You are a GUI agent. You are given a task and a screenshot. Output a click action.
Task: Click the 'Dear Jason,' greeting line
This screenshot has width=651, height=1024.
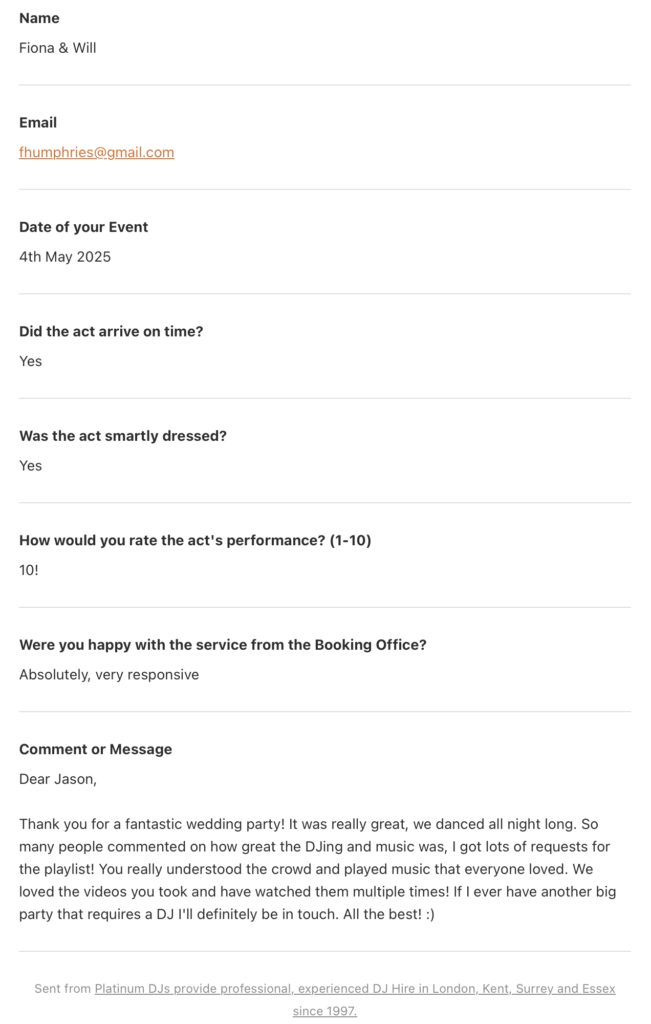tap(58, 779)
